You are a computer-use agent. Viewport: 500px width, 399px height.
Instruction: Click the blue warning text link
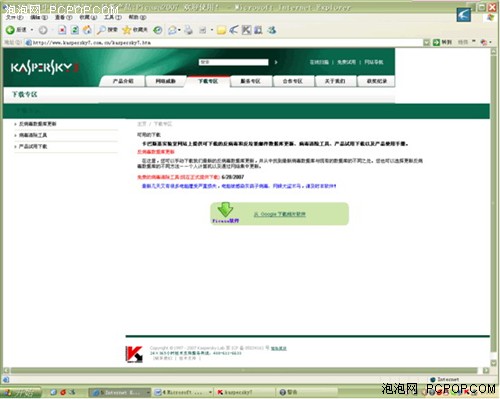pos(239,186)
